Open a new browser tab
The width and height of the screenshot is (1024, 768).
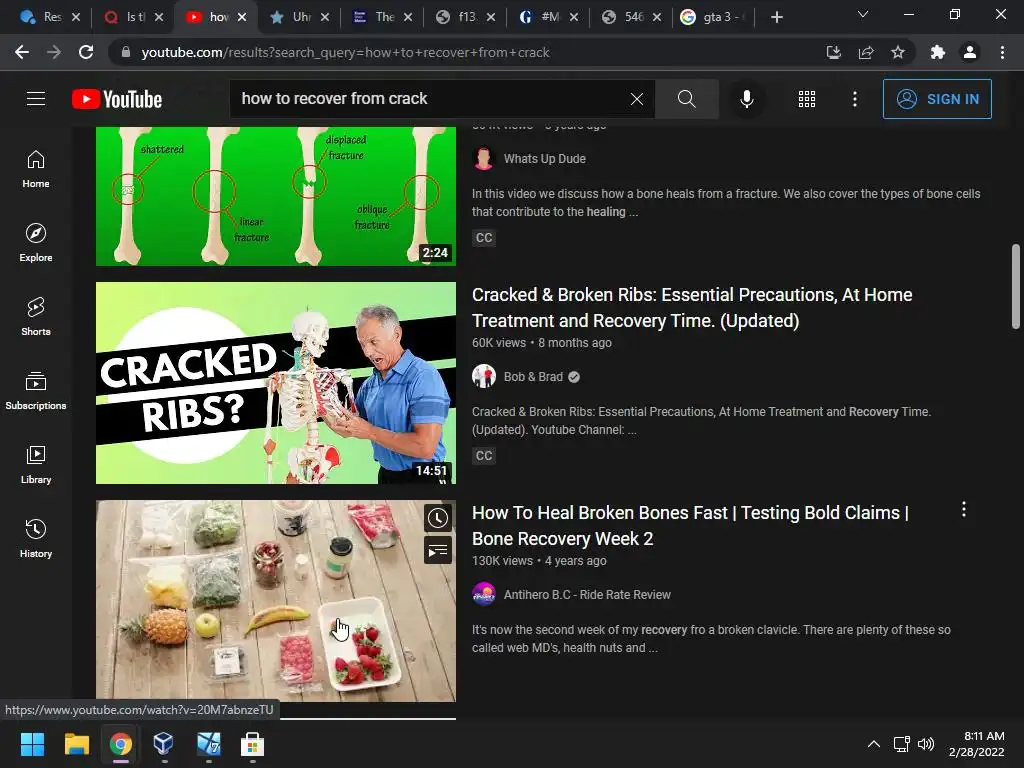tap(776, 17)
